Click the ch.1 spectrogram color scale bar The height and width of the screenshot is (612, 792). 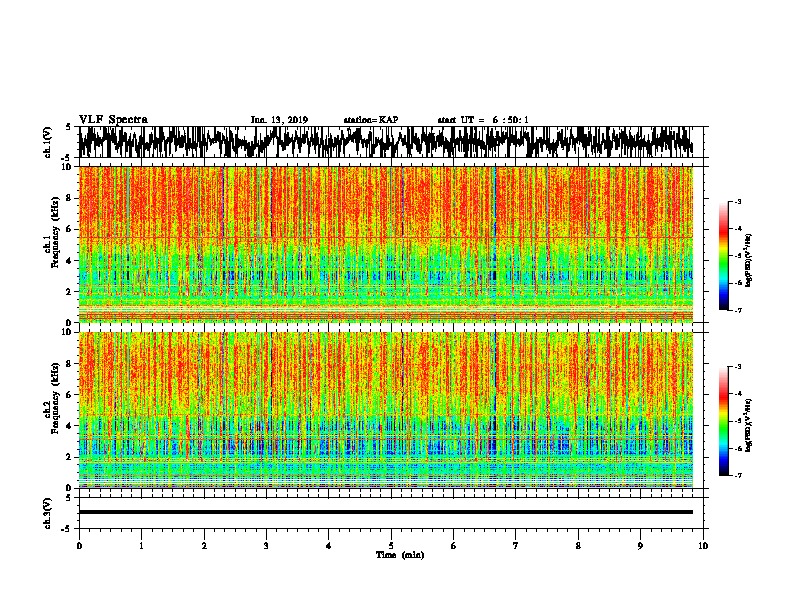724,256
